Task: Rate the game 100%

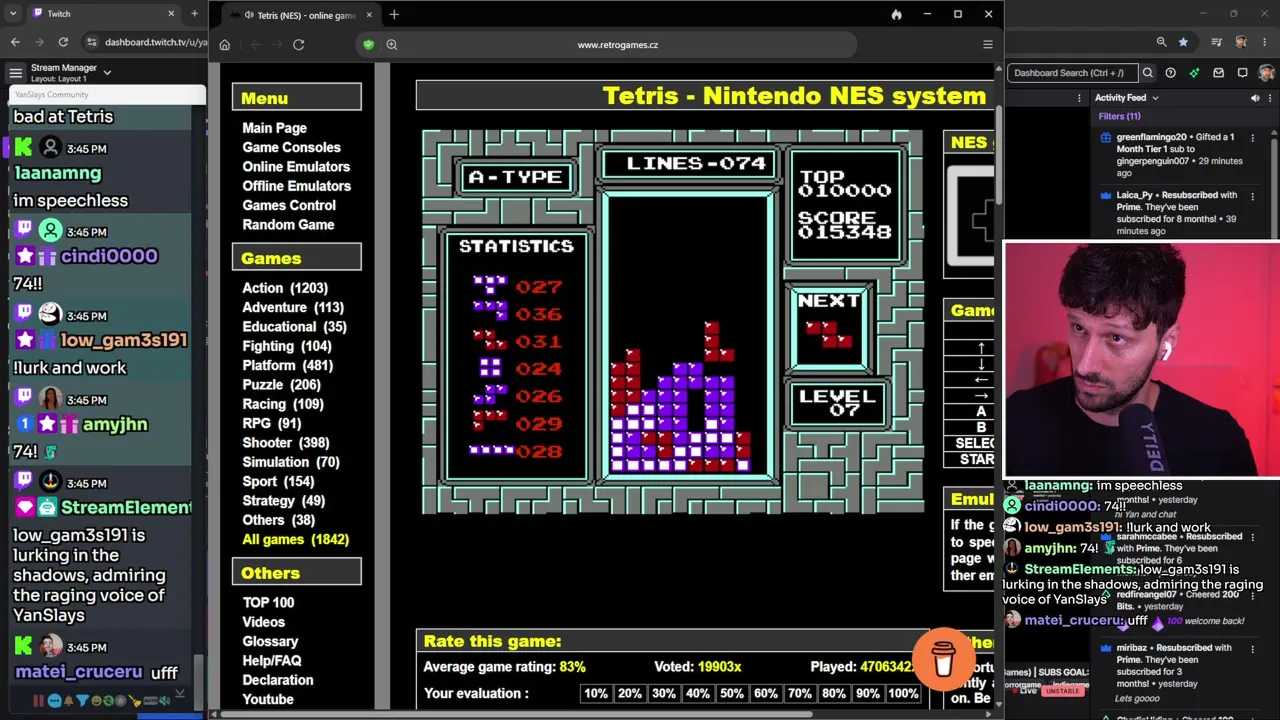Action: pyautogui.click(x=903, y=694)
